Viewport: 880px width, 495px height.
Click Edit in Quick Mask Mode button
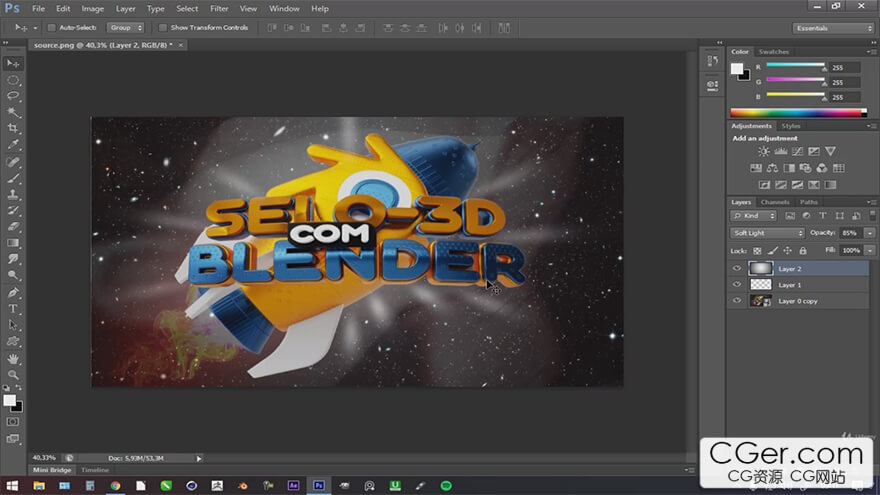13,421
